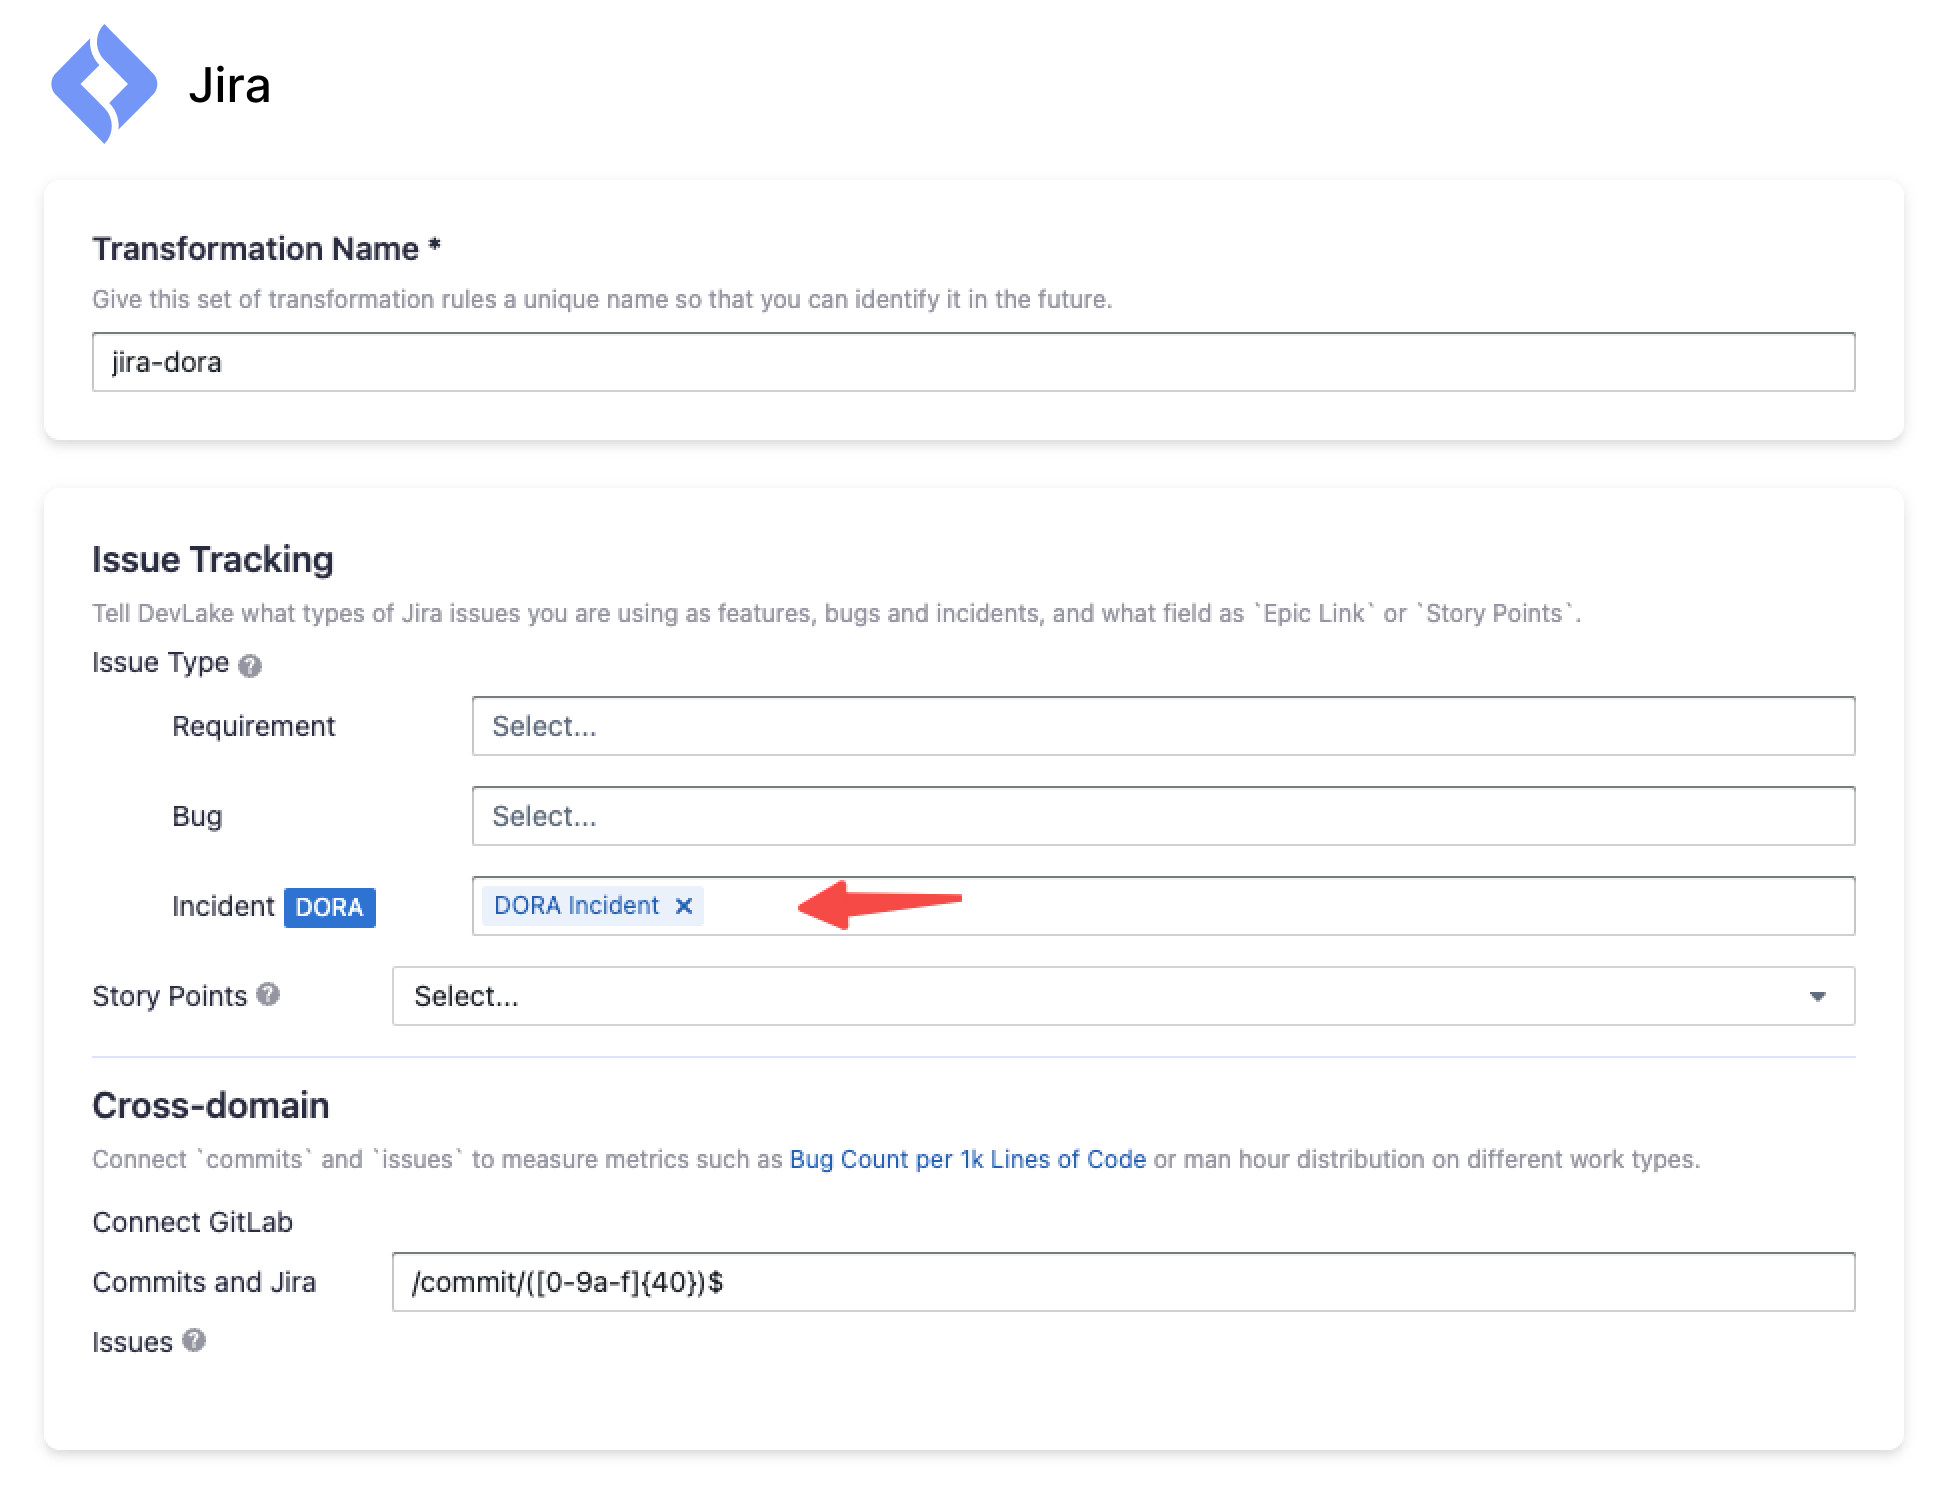Click the Connect GitLab label
Image resolution: width=1942 pixels, height=1490 pixels.
[192, 1222]
